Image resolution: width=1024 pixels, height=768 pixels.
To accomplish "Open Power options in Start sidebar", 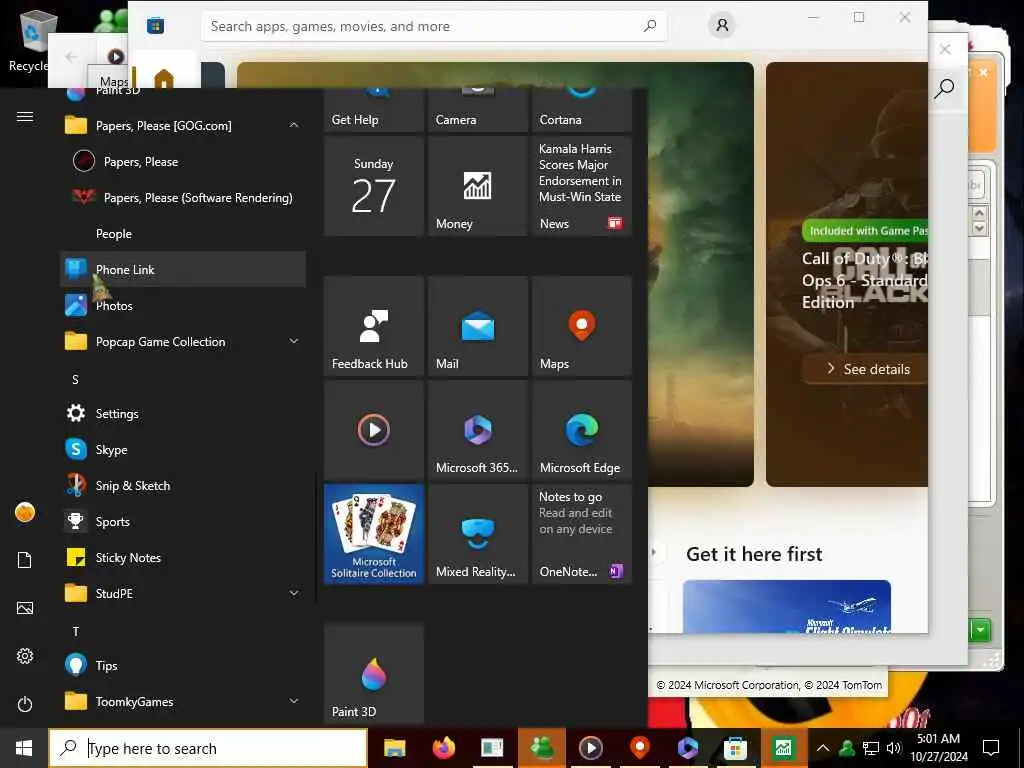I will pyautogui.click(x=25, y=704).
